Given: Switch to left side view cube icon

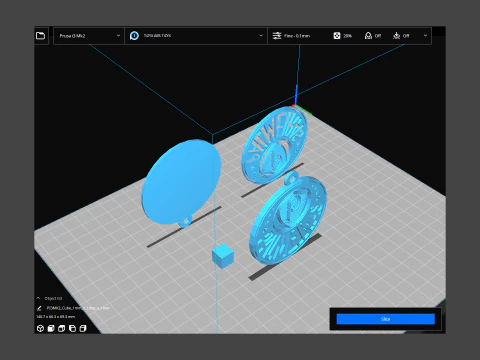Looking at the screenshot, I should tap(72, 329).
